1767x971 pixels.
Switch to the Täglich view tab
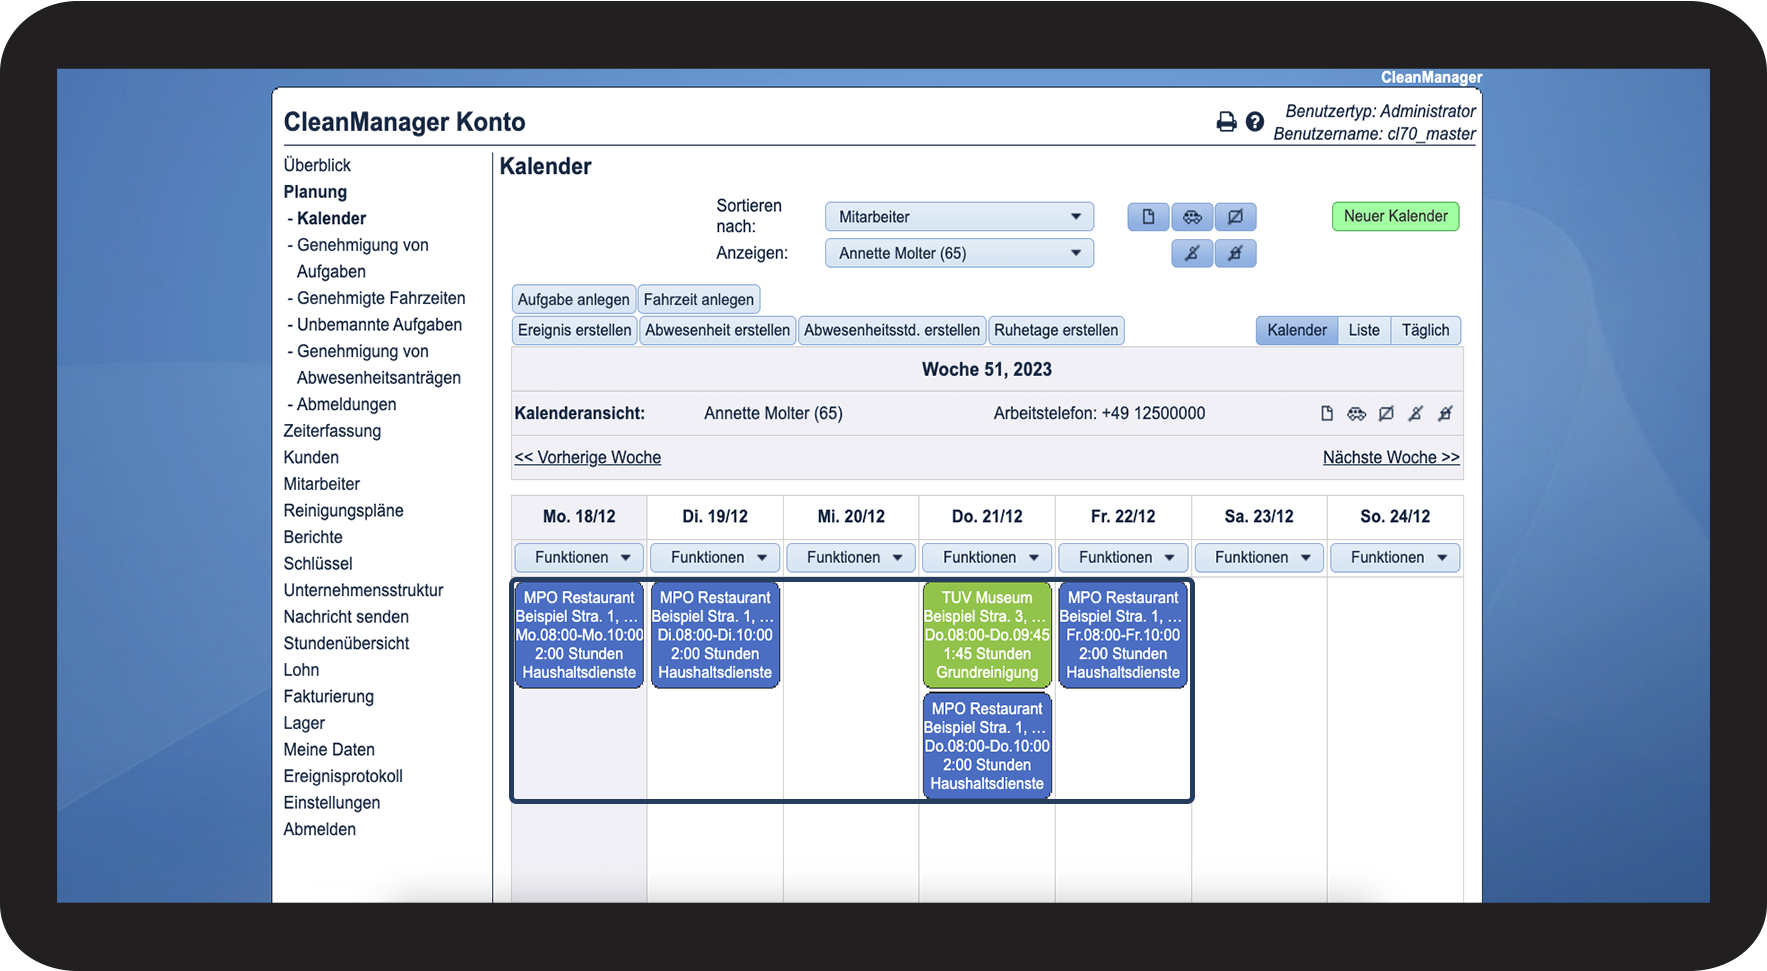point(1426,330)
